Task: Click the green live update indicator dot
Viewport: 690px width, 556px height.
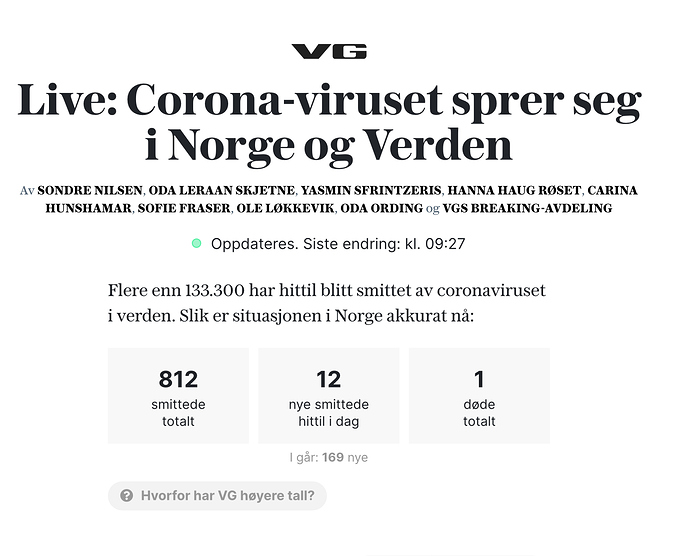Action: (196, 243)
